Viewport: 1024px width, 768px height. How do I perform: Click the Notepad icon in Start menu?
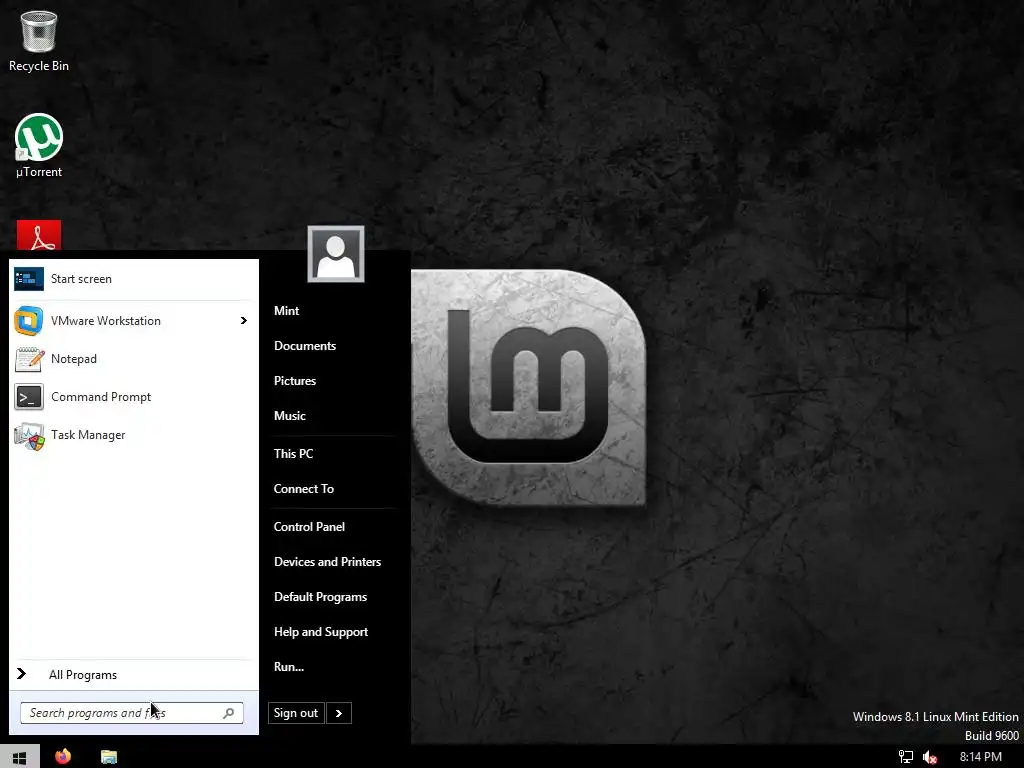pos(29,359)
